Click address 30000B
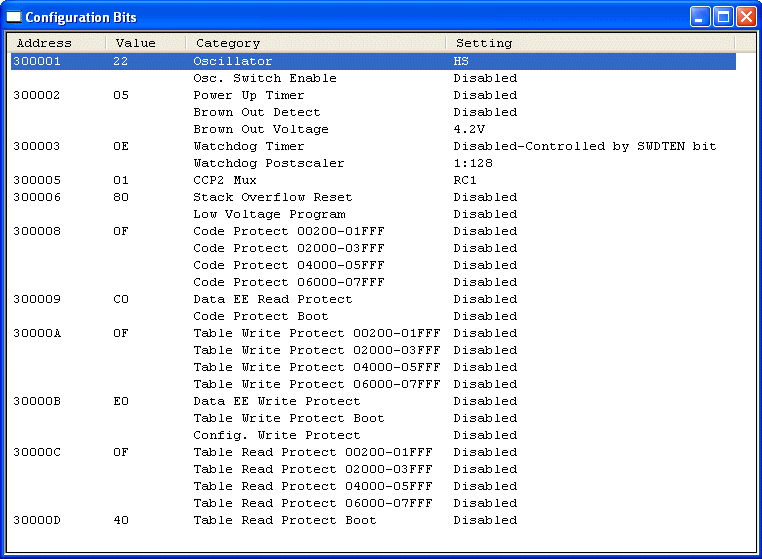Viewport: 762px width, 559px height. pyautogui.click(x=37, y=402)
